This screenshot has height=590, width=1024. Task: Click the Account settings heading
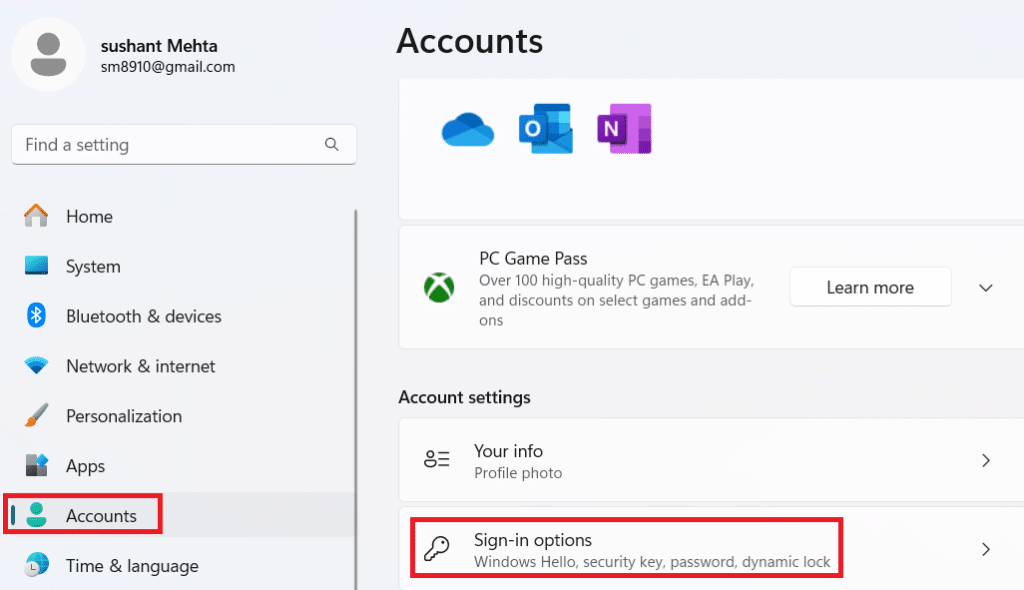tap(464, 397)
